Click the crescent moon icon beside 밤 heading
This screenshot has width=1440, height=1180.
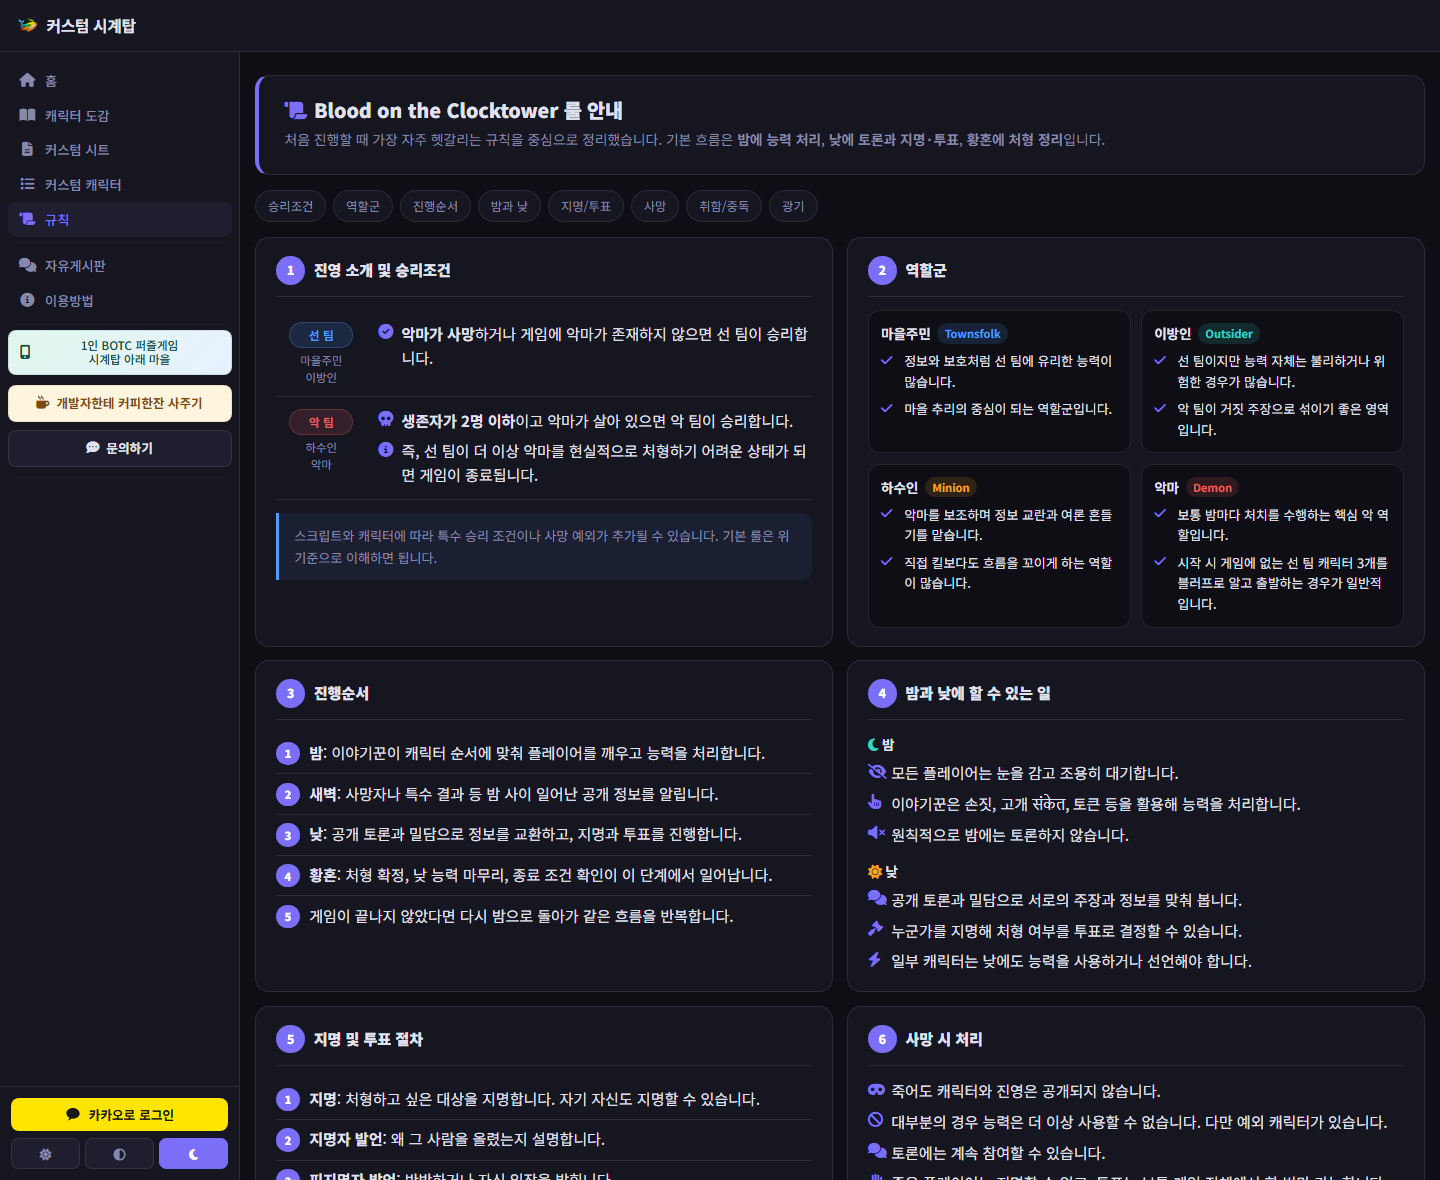(x=873, y=744)
